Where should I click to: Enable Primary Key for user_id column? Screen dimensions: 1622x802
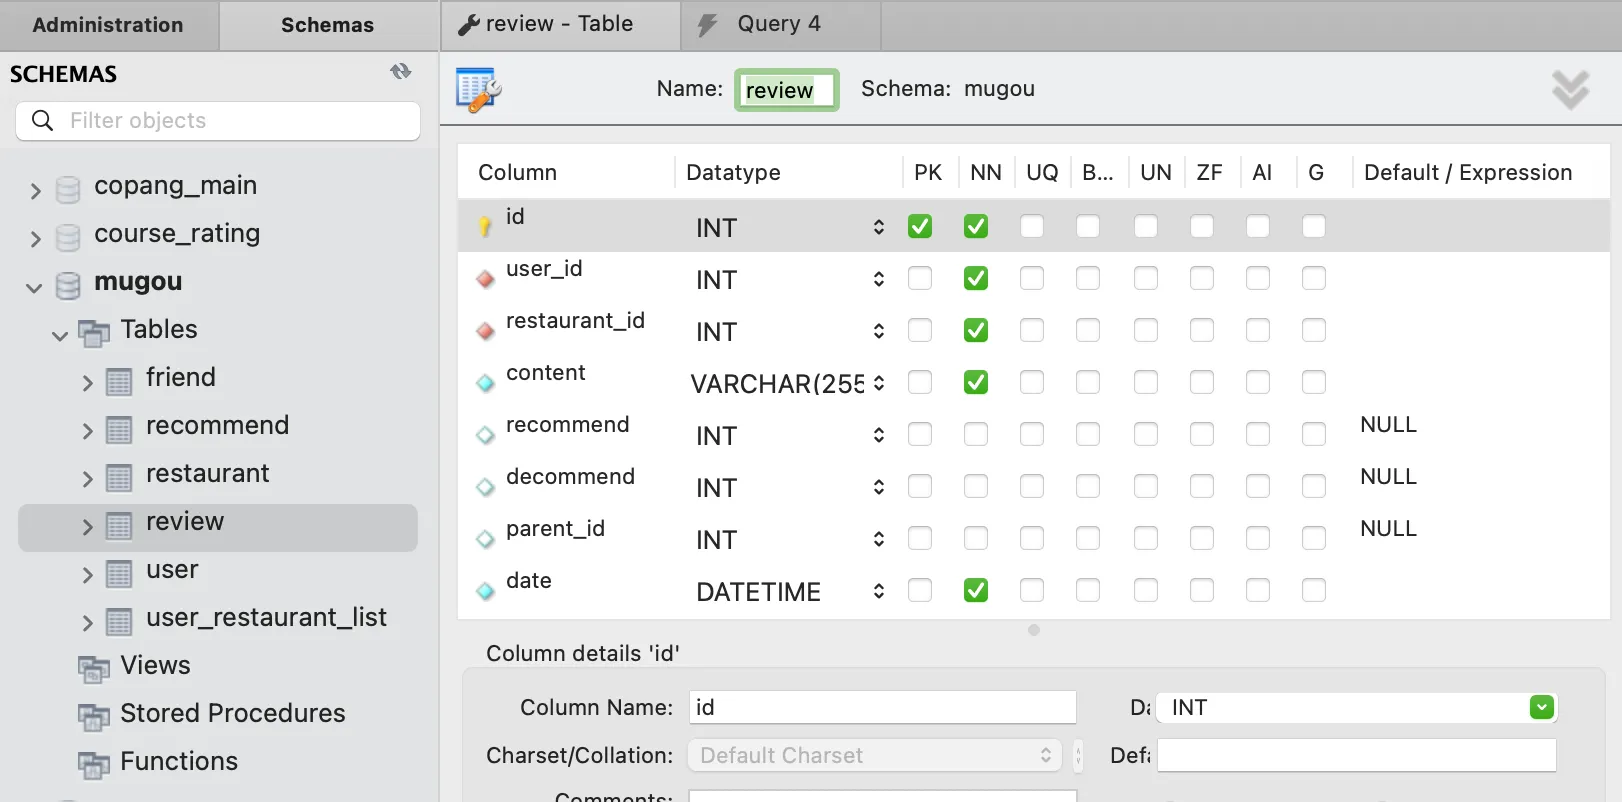point(920,279)
